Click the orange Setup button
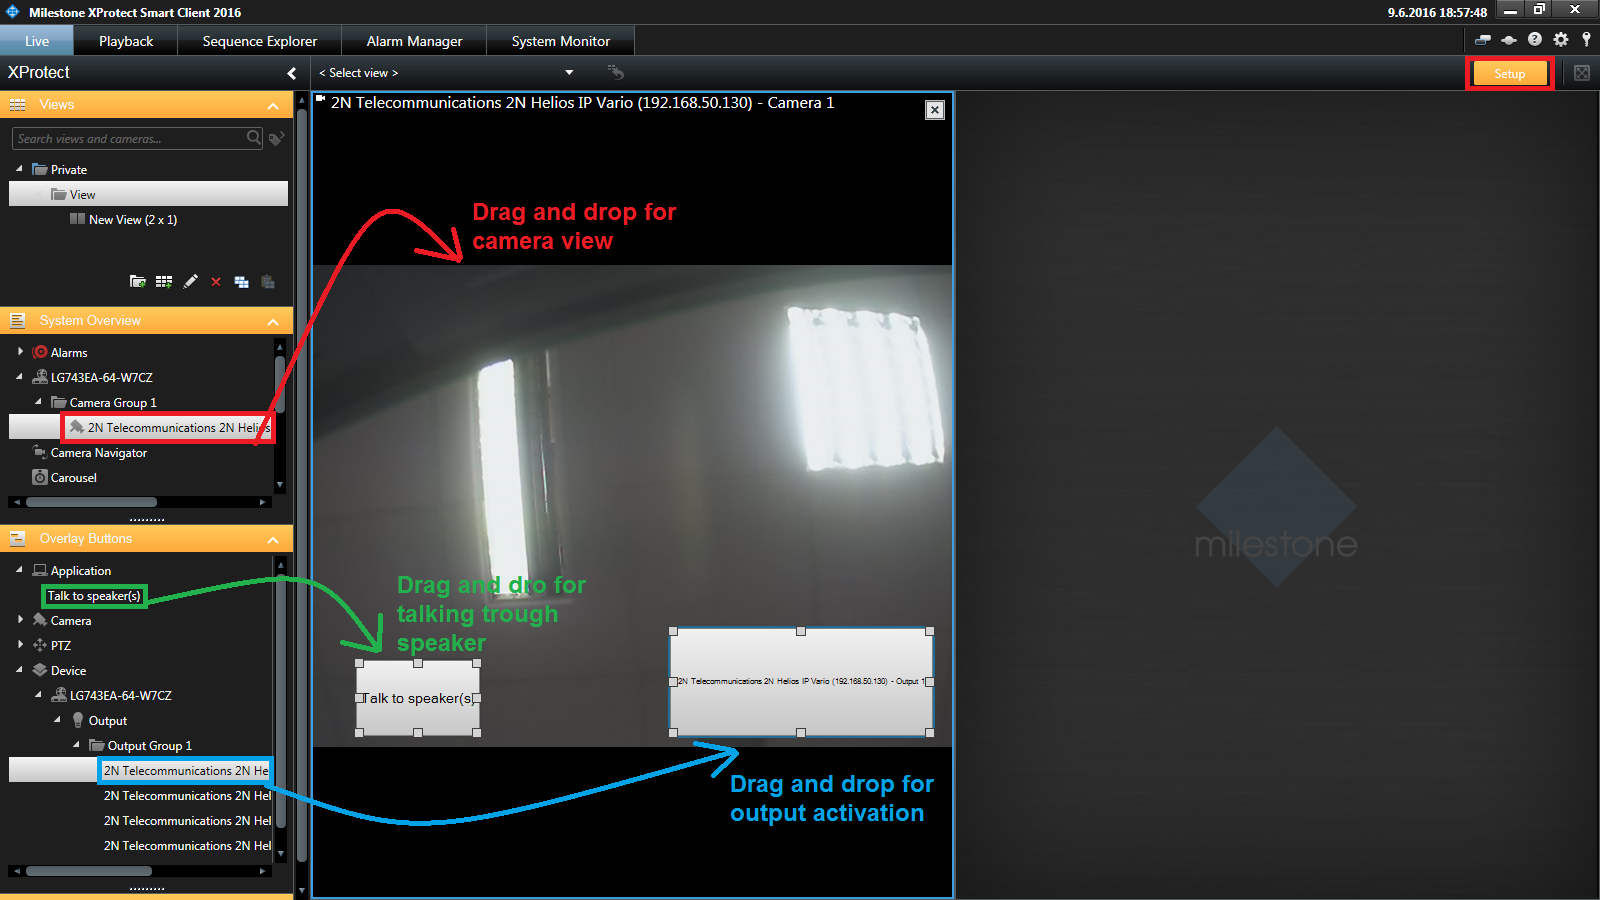Screen dimensions: 1600x900 tap(1509, 74)
